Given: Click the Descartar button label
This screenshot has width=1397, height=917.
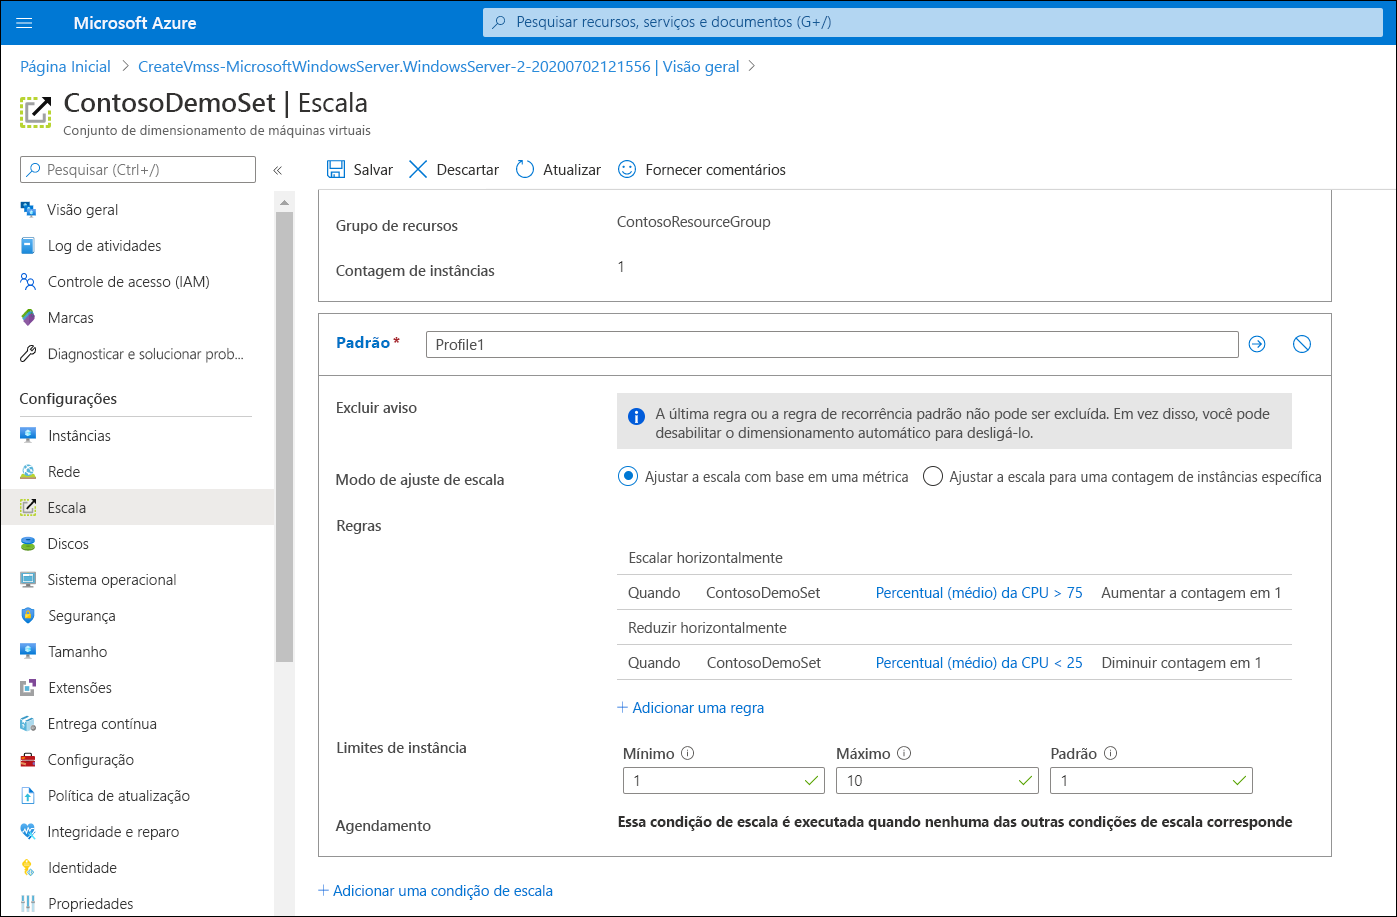Looking at the screenshot, I should pyautogui.click(x=467, y=170).
